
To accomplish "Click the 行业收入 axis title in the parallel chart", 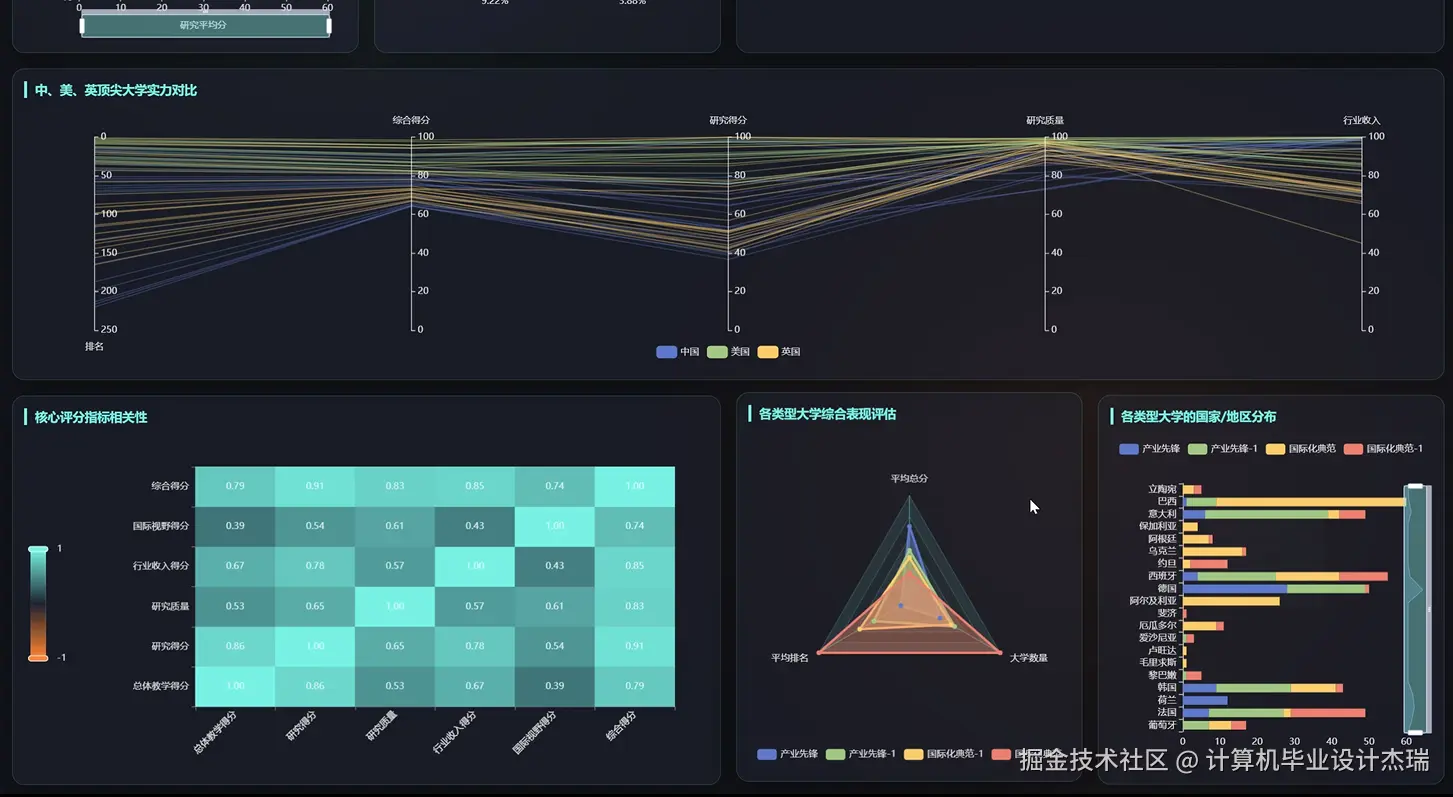I will [x=1361, y=120].
